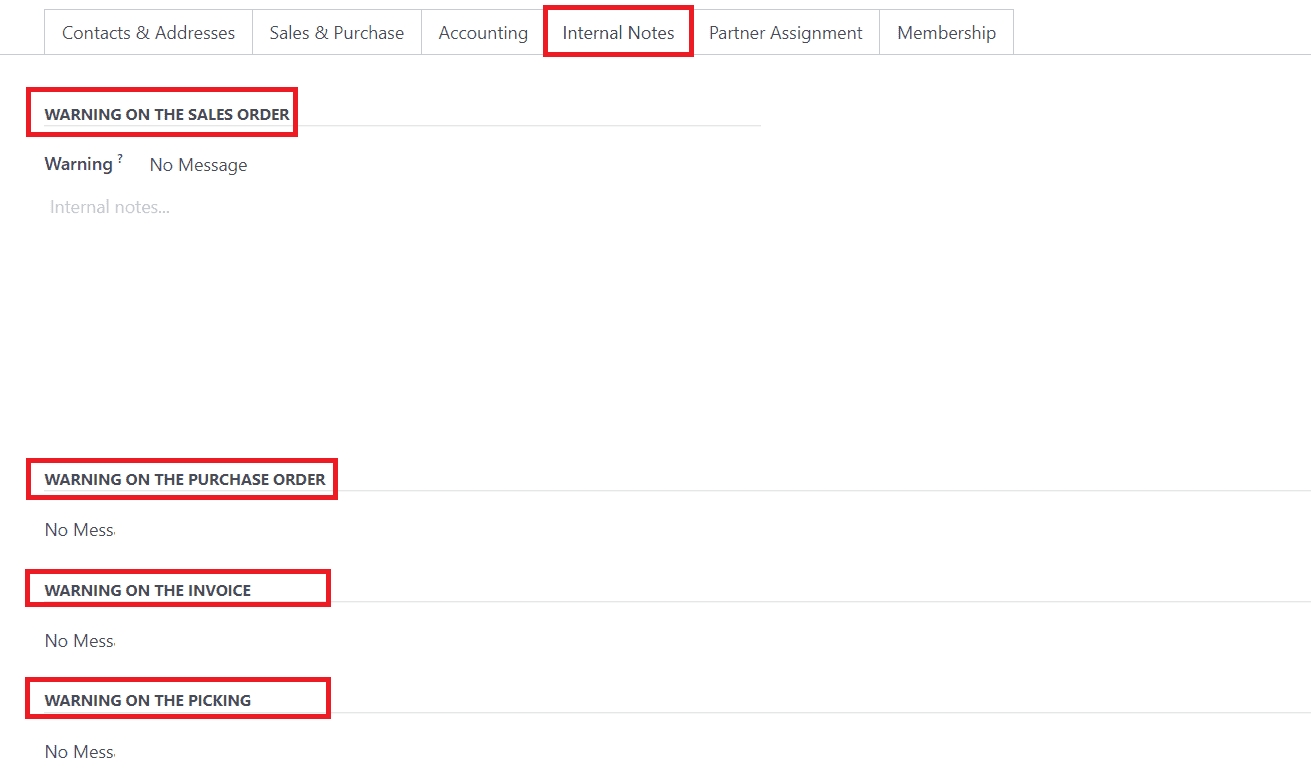Switch to the Sales & Purchase tab

point(336,33)
